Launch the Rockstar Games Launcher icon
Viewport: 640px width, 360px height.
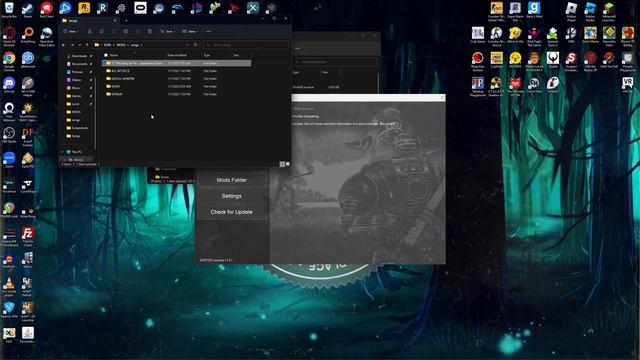[84, 8]
